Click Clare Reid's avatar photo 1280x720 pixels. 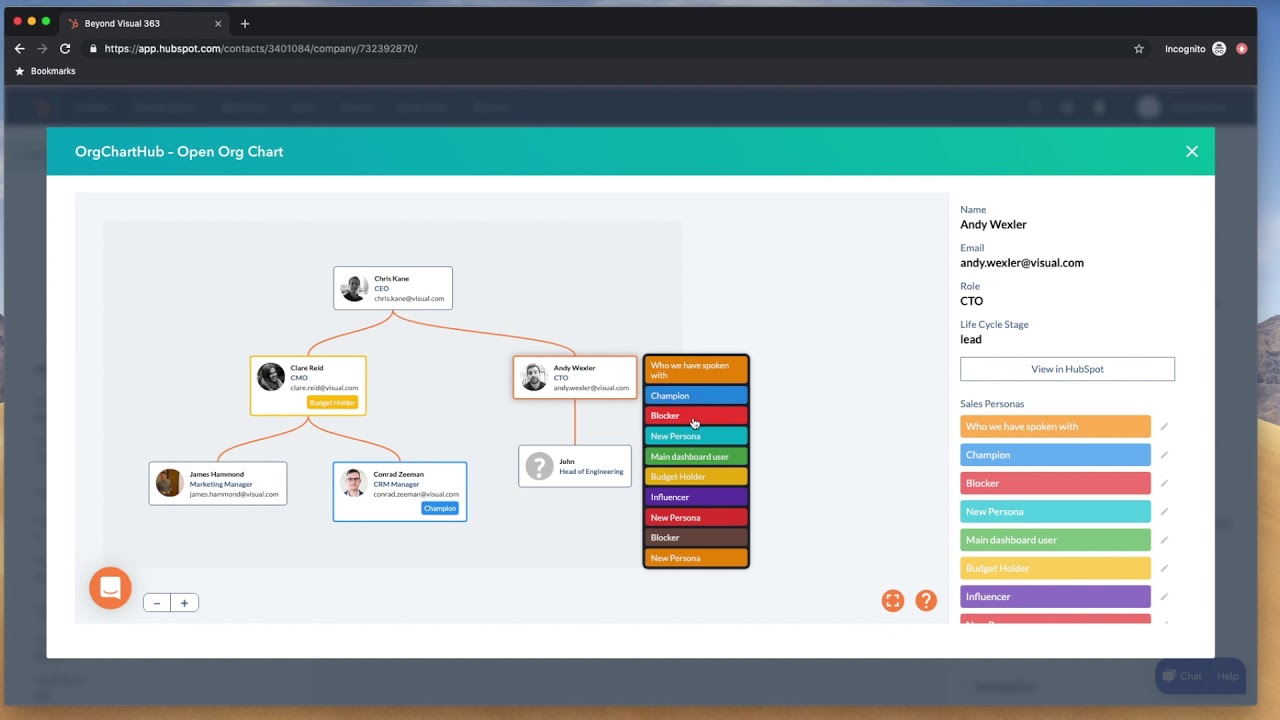coord(271,377)
